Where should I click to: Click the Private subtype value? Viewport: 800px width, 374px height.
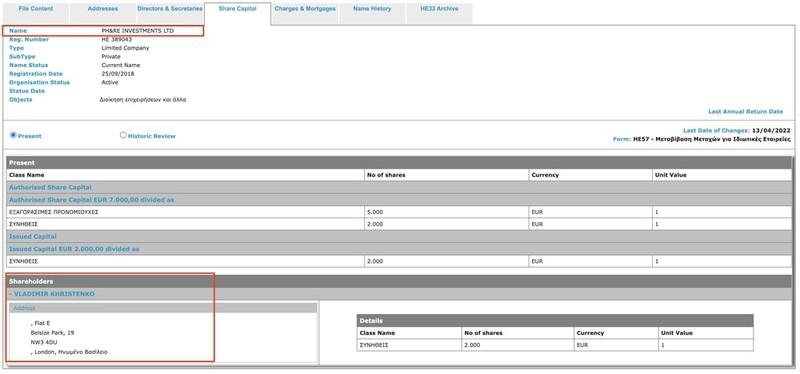point(111,57)
